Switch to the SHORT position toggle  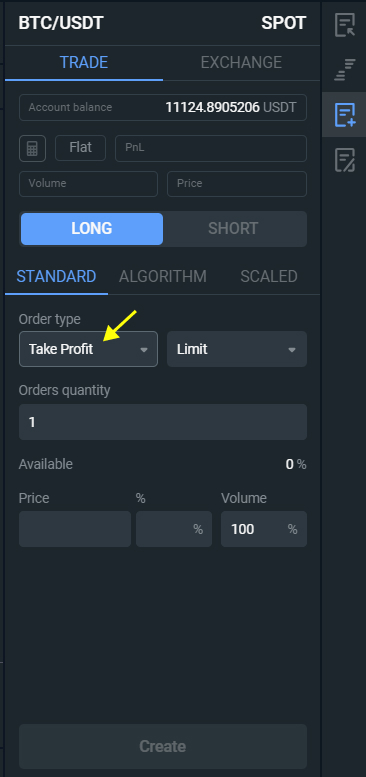pos(233,228)
